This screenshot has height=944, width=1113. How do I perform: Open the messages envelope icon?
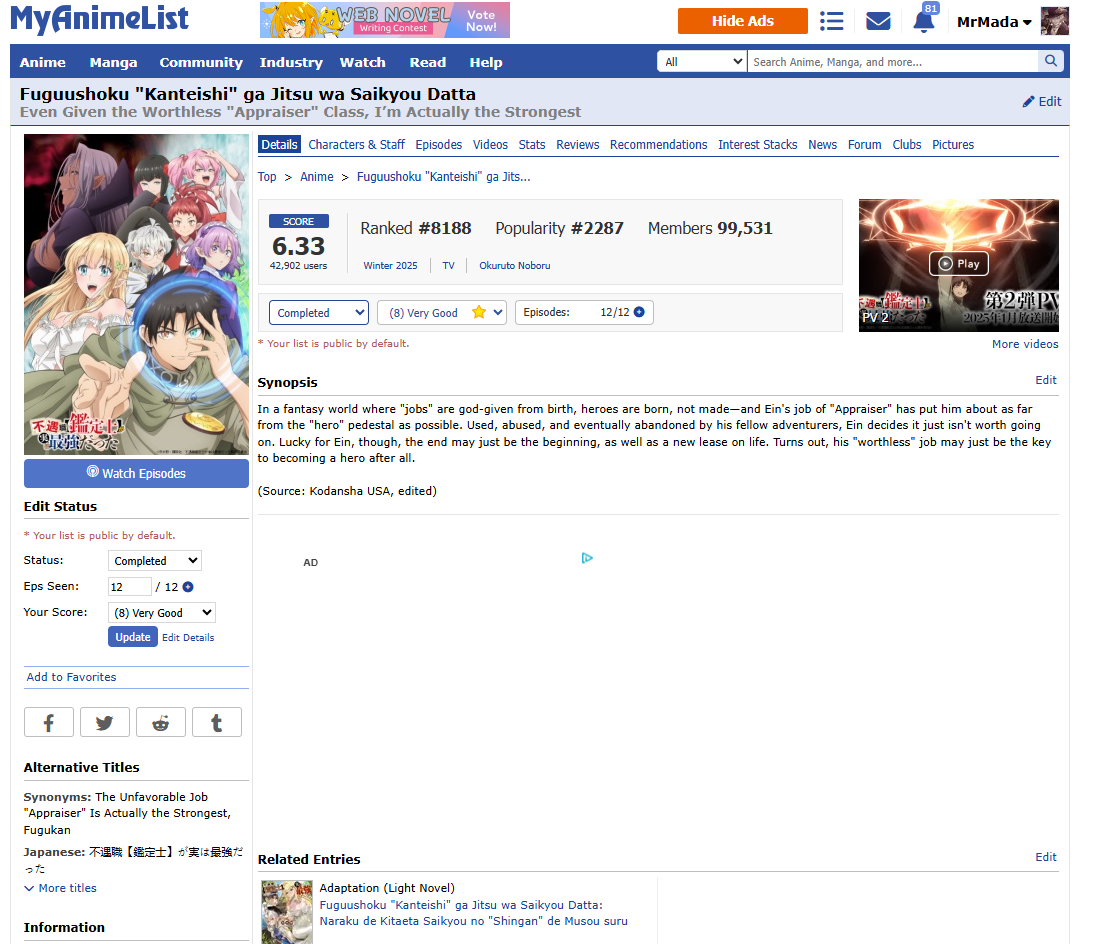(x=878, y=21)
